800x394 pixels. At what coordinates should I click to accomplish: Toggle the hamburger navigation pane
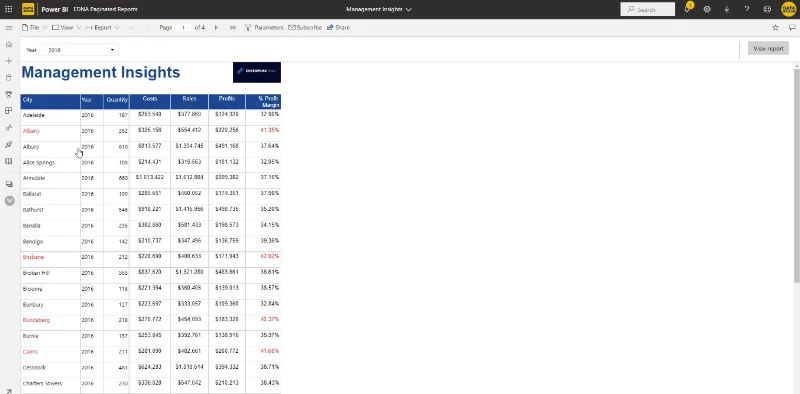pos(9,28)
